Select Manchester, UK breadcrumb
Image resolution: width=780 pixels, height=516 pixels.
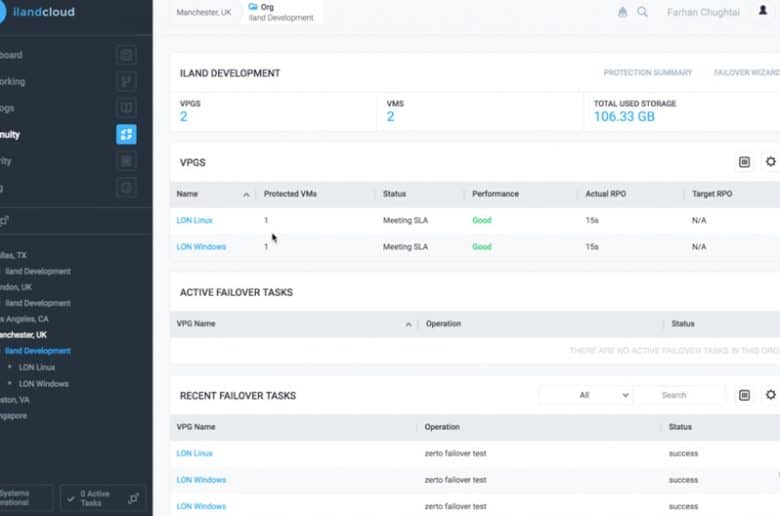coord(203,12)
